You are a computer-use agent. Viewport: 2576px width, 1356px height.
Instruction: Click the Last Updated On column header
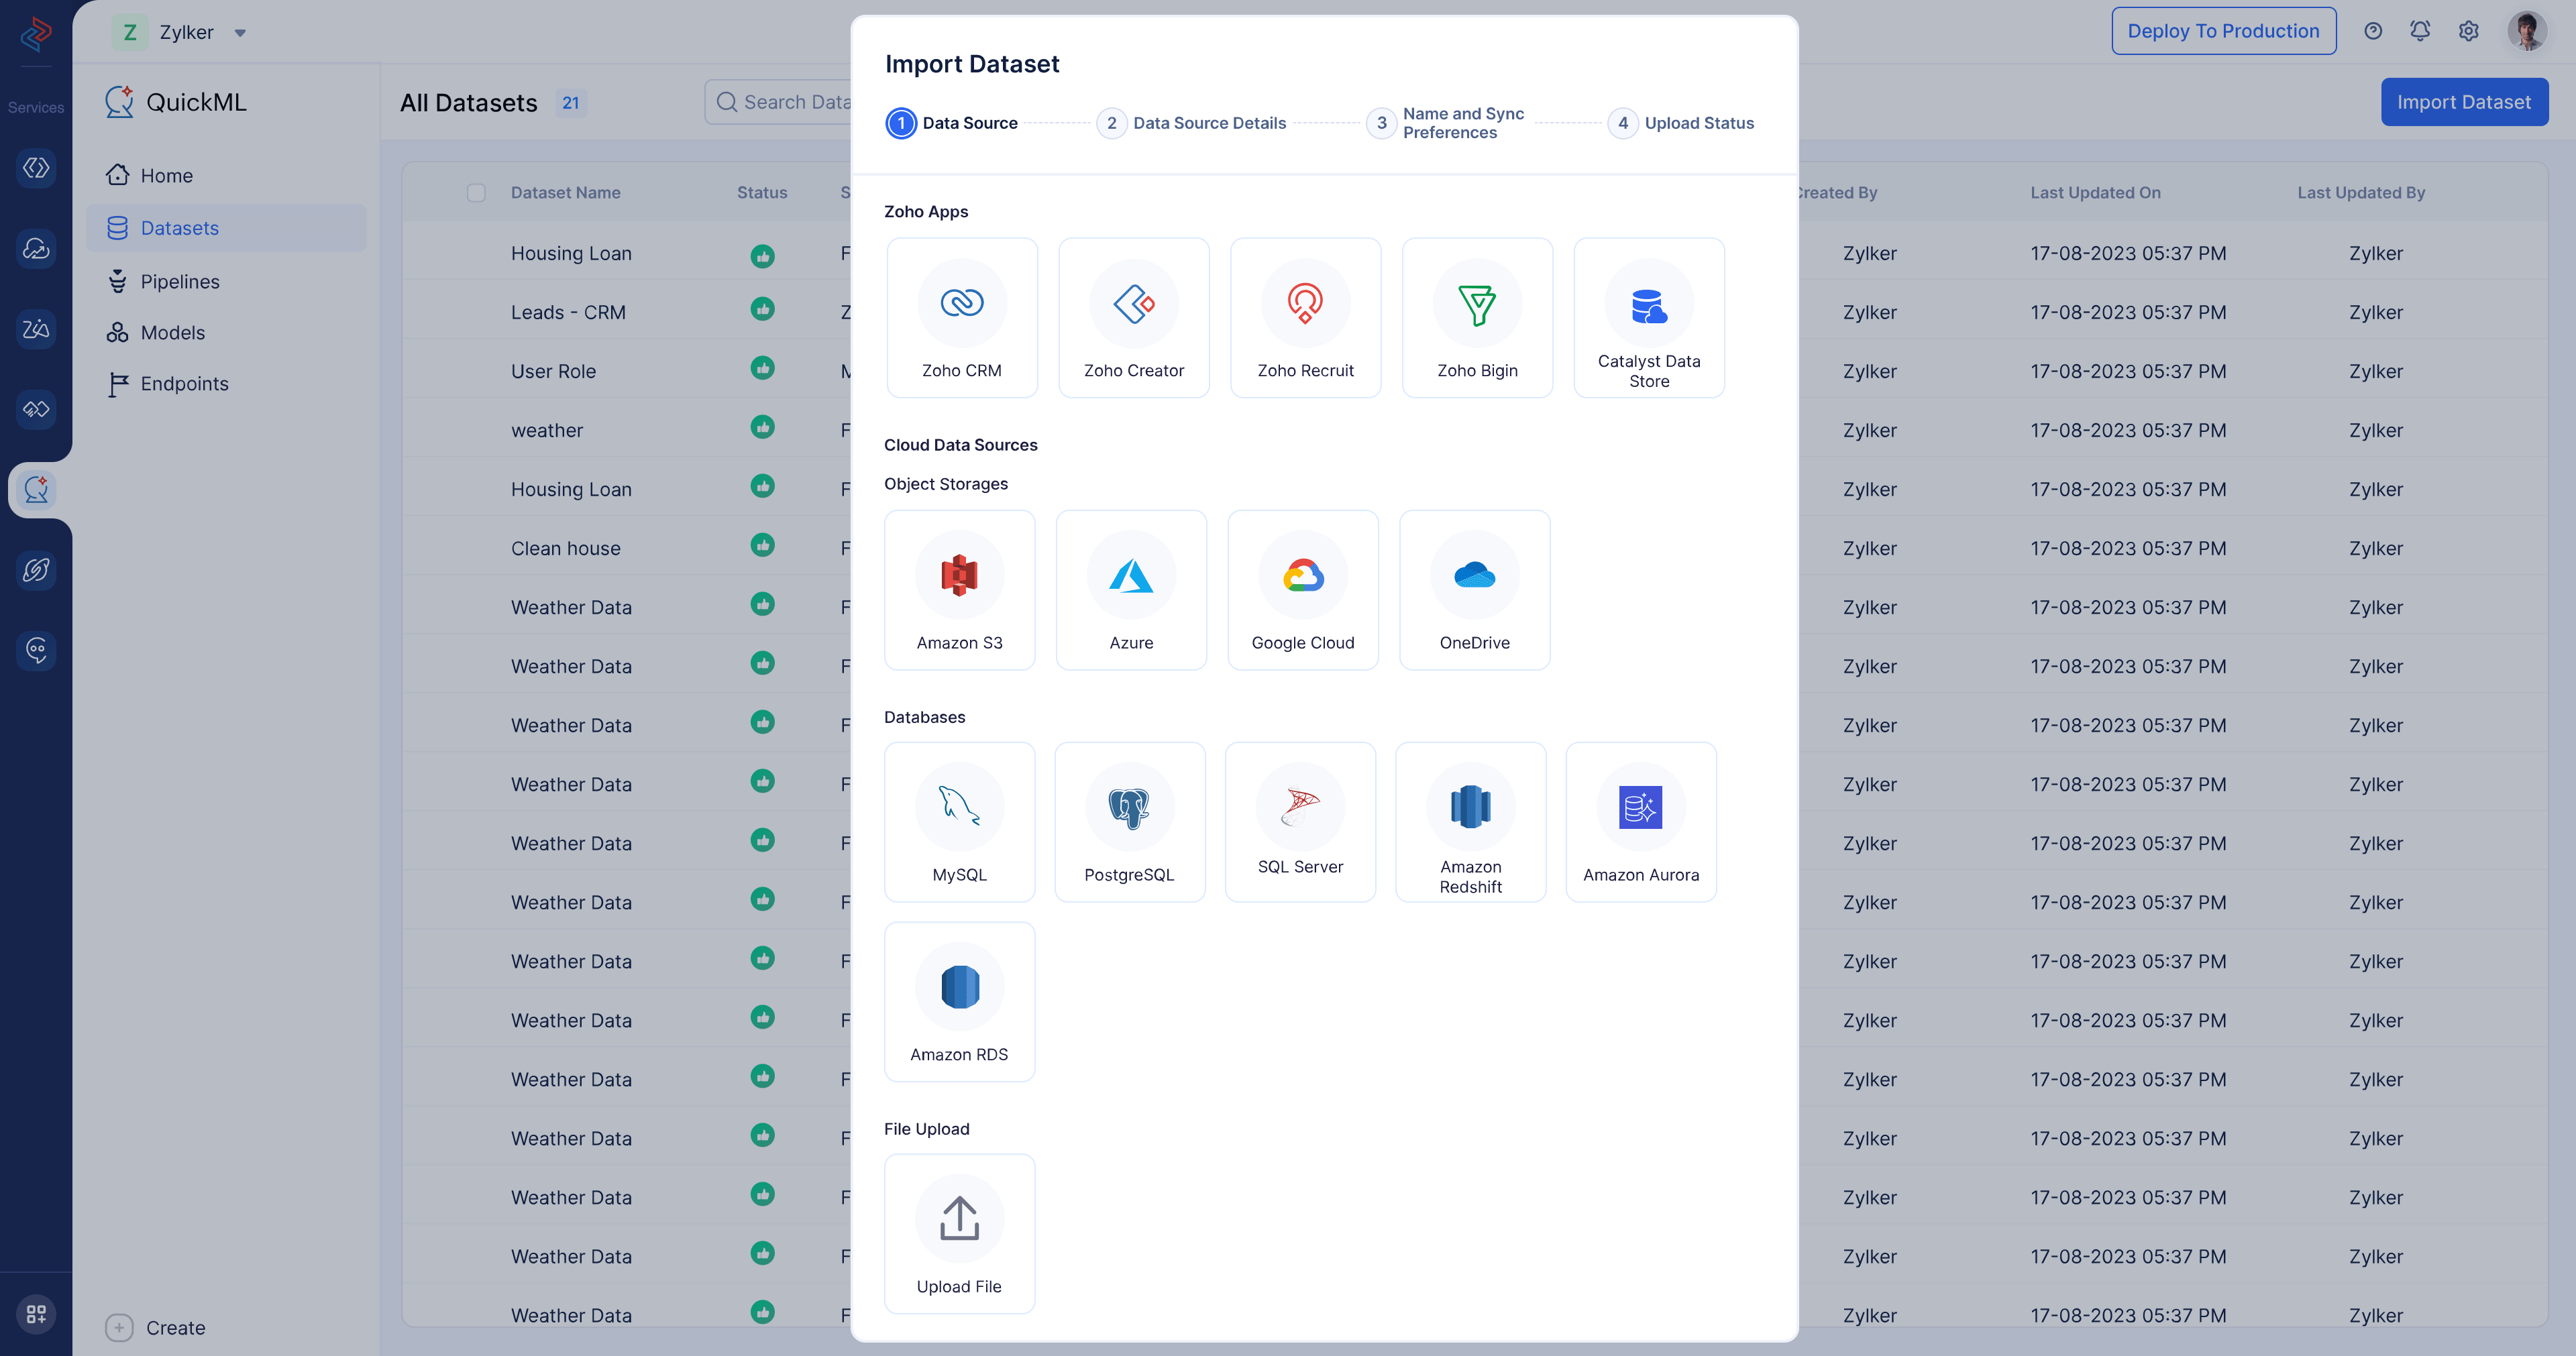(2095, 192)
